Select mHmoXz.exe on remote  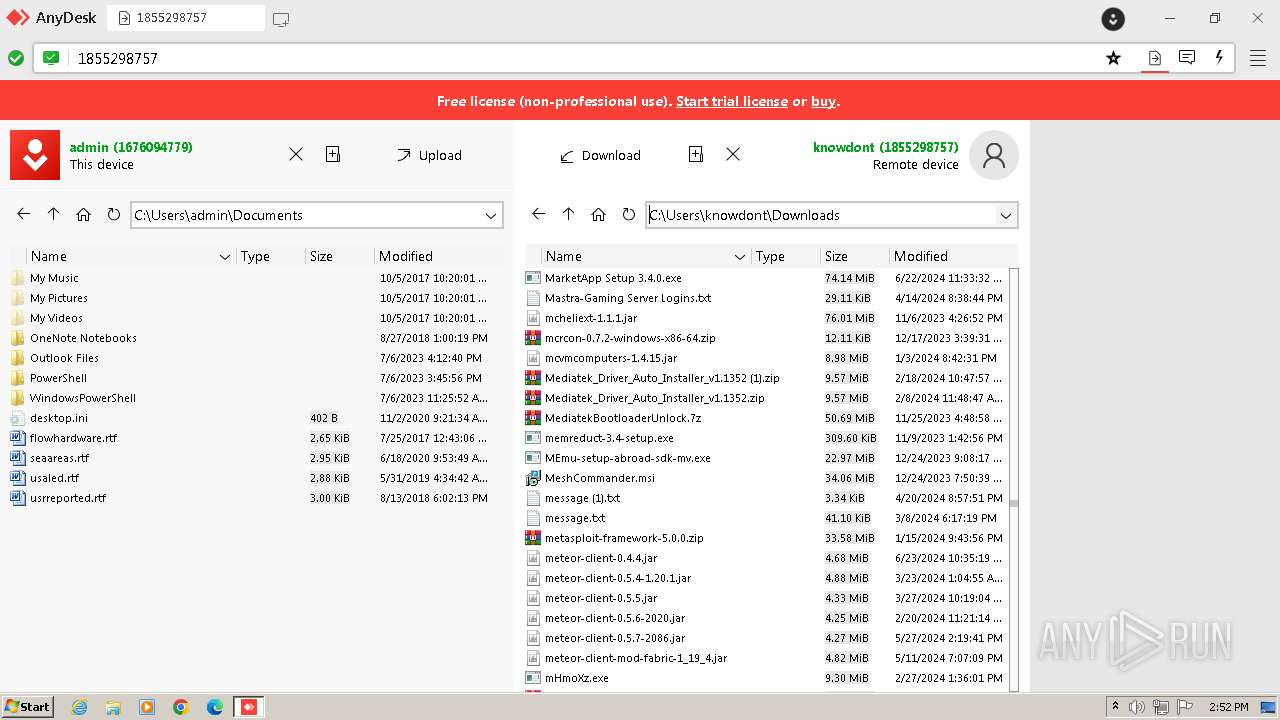pos(765,678)
